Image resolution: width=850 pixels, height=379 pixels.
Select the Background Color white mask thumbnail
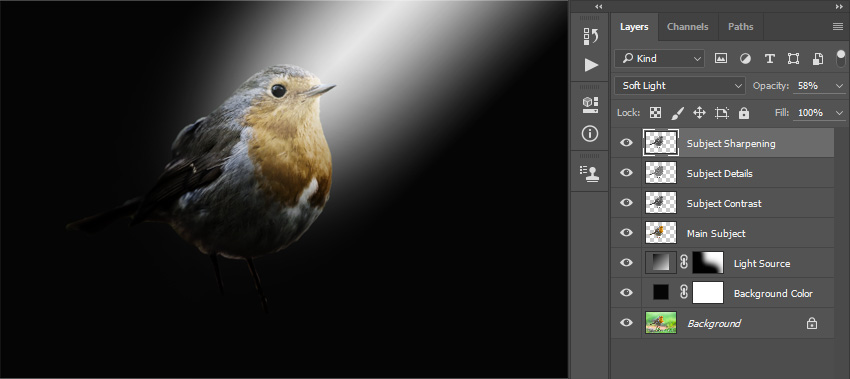point(708,293)
